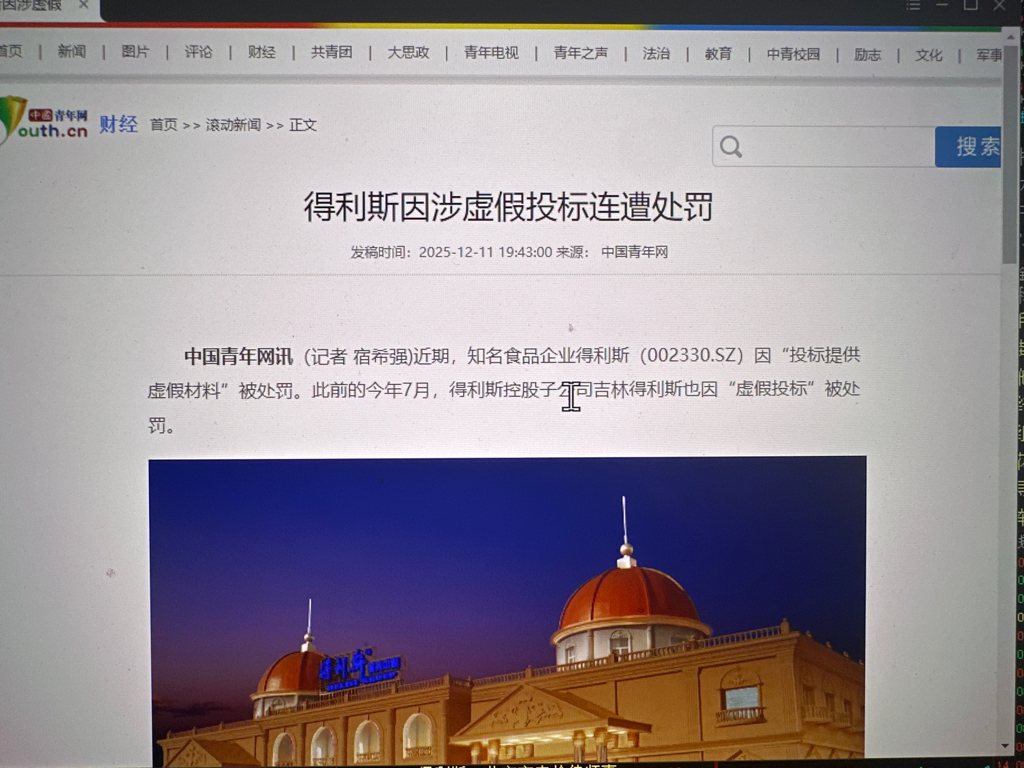Click the magnifier icon in search box

[x=731, y=147]
